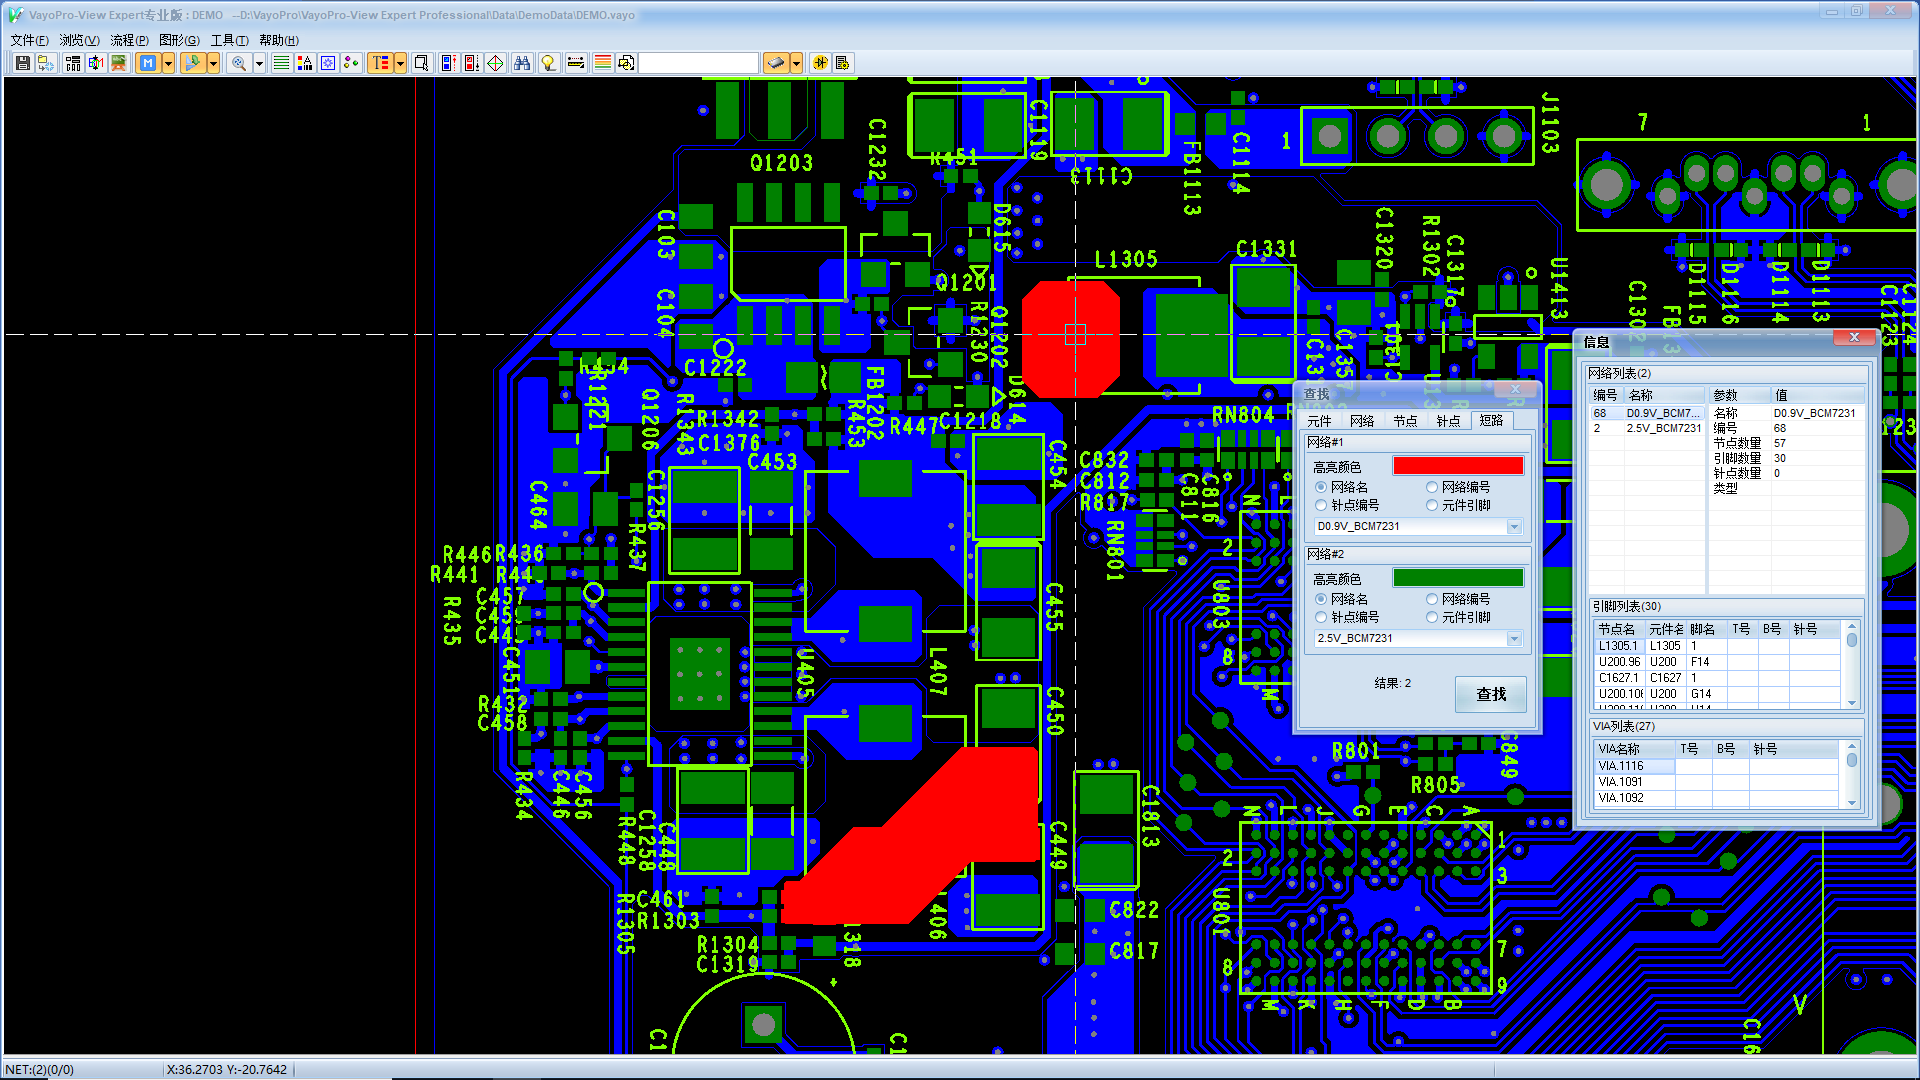Viewport: 1920px width, 1080px height.
Task: Open dropdown arrow beside zoom tool
Action: tap(259, 63)
